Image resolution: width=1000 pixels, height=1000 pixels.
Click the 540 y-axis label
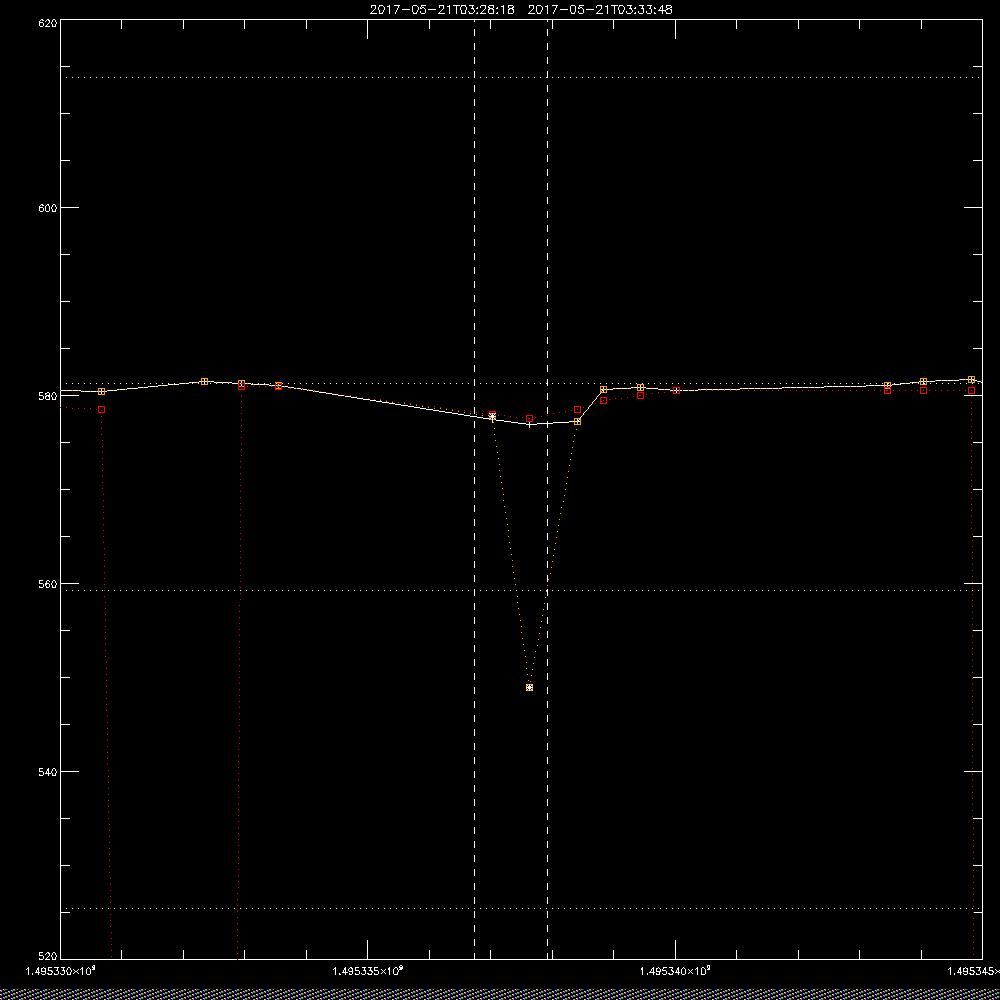coord(48,772)
